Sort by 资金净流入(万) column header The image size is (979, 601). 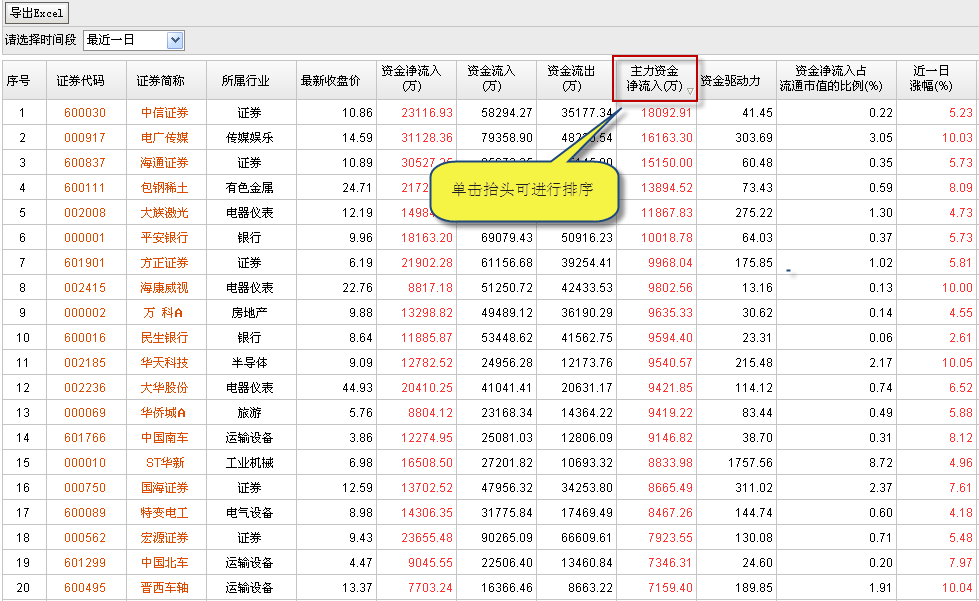coord(416,79)
